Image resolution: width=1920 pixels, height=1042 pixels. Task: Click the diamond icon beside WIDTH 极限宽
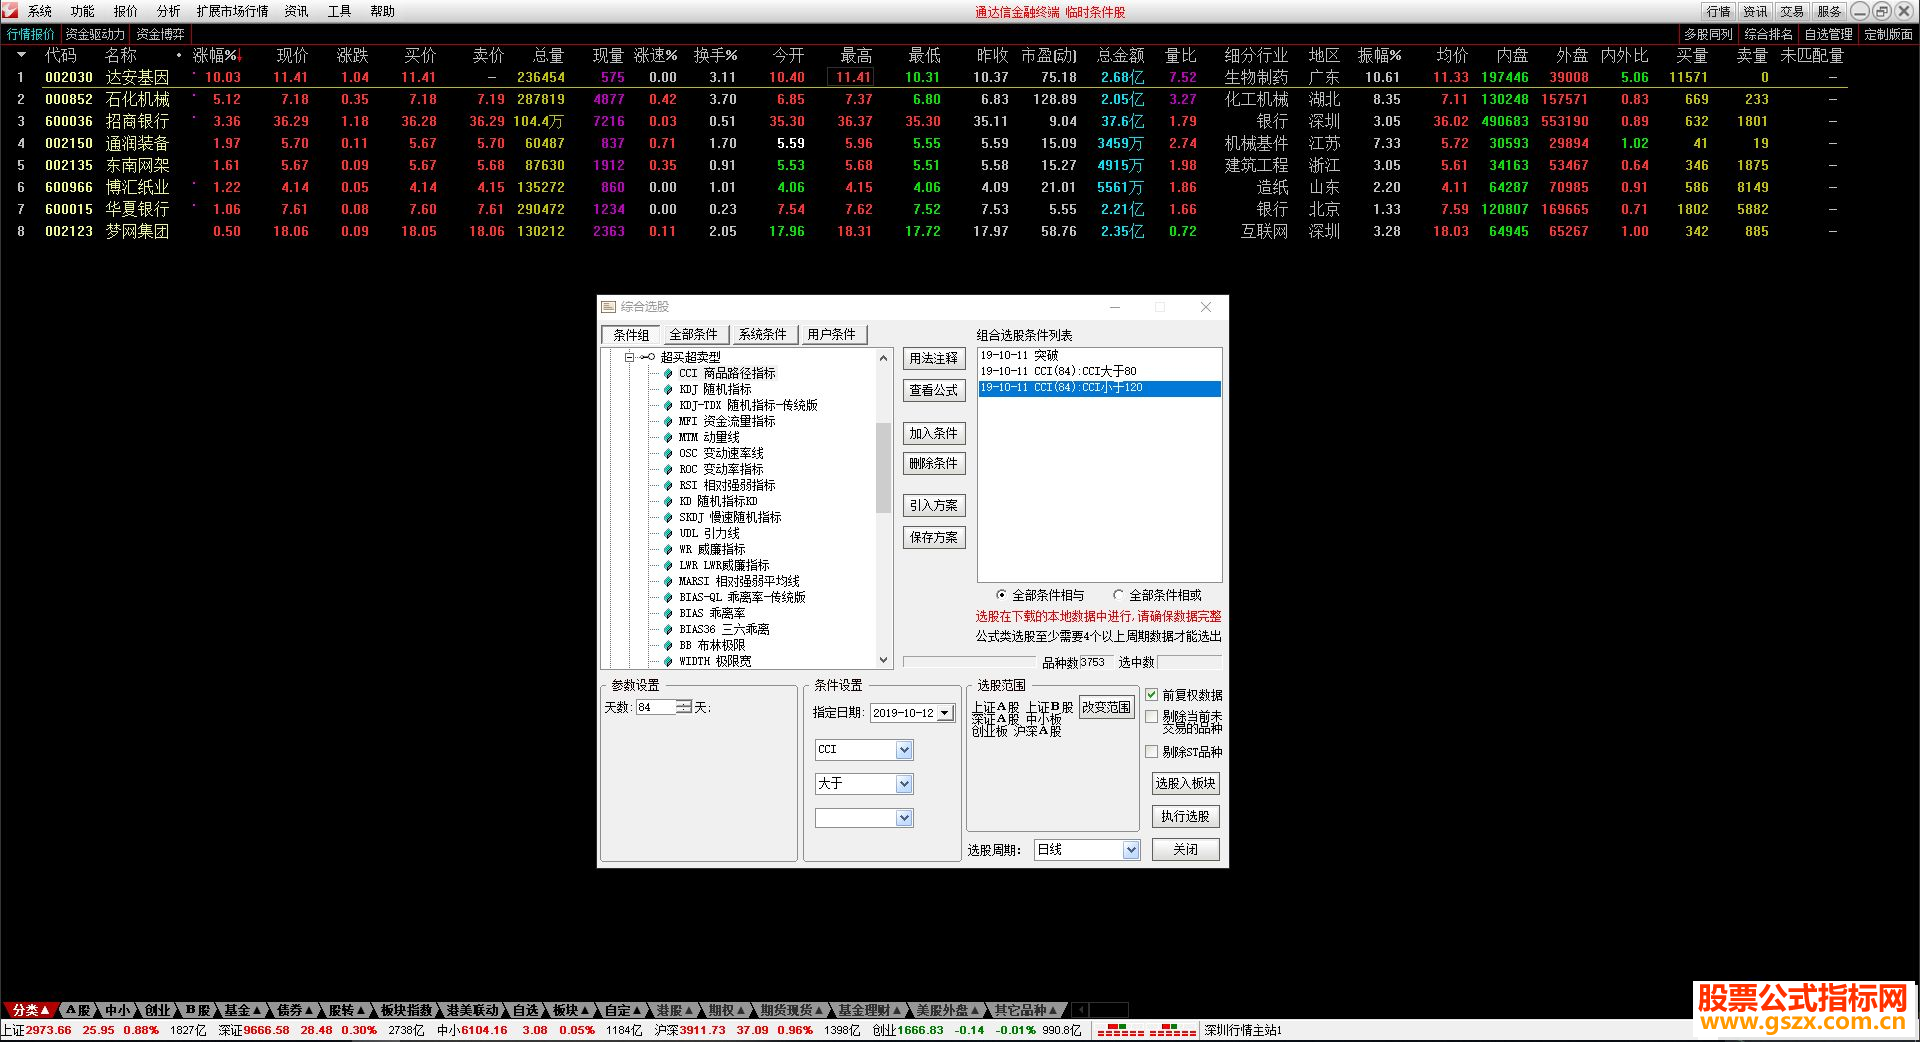(x=668, y=662)
